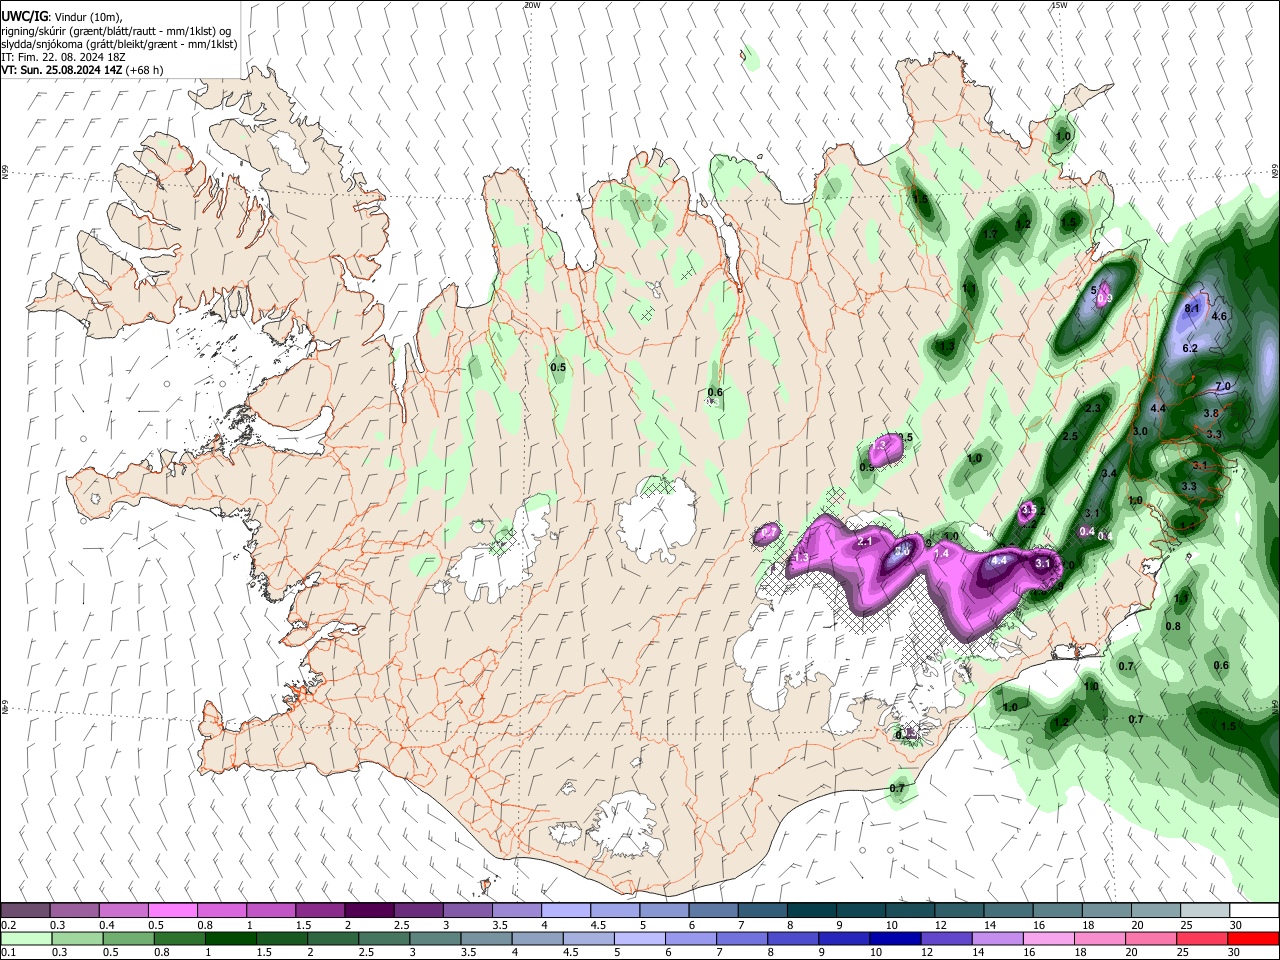Select the green swatch labeled 2 in bottom legend row
The height and width of the screenshot is (960, 1280).
point(333,938)
